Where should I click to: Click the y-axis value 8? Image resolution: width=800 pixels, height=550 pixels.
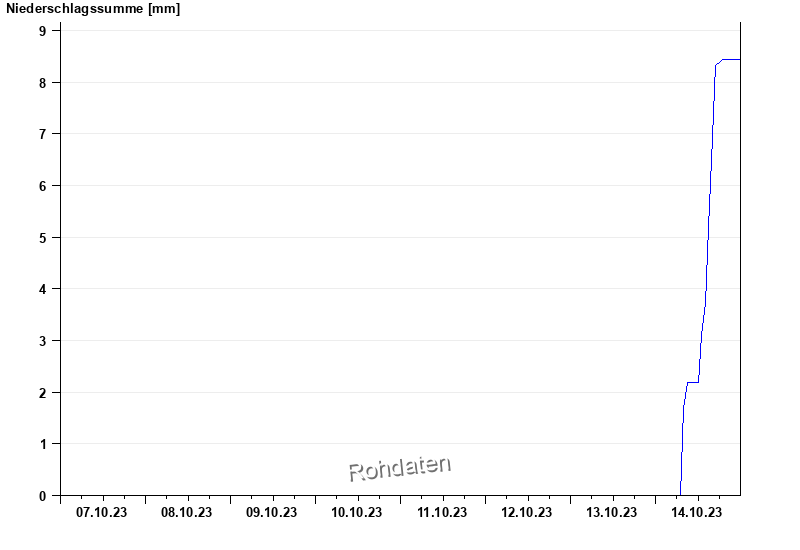43,82
